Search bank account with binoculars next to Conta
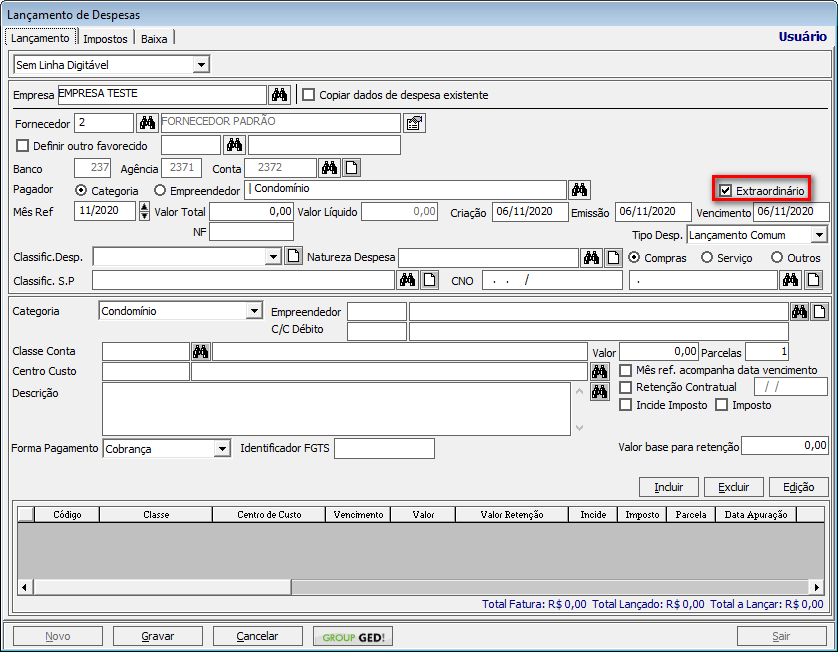The width and height of the screenshot is (838, 652). [329, 168]
